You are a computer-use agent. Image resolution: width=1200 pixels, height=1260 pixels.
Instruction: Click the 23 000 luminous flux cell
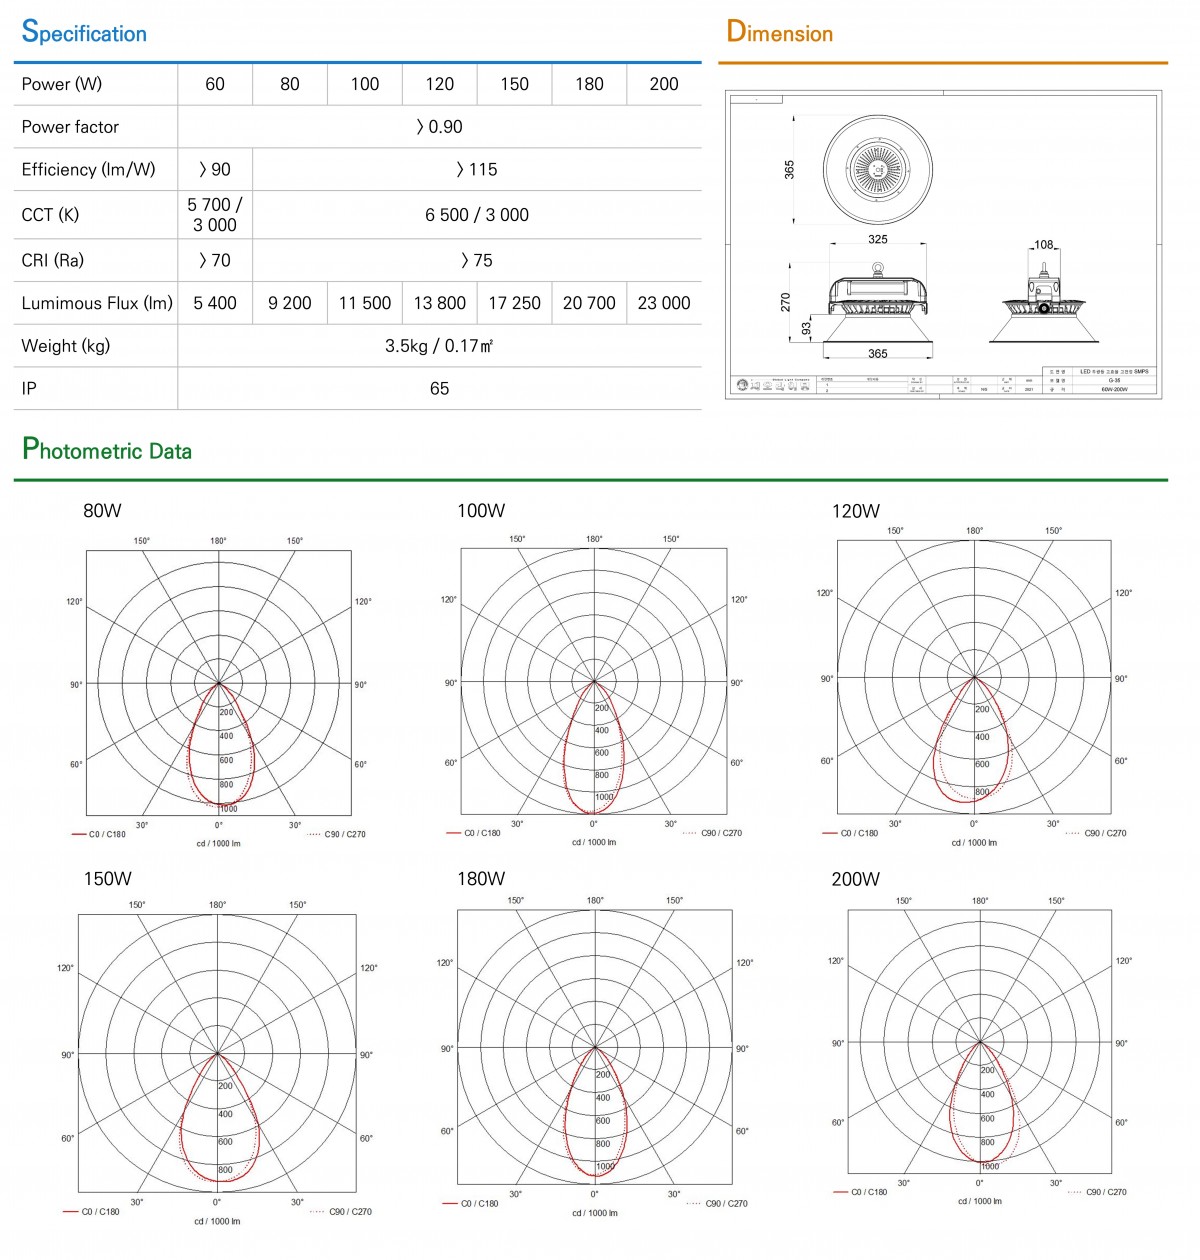point(664,303)
